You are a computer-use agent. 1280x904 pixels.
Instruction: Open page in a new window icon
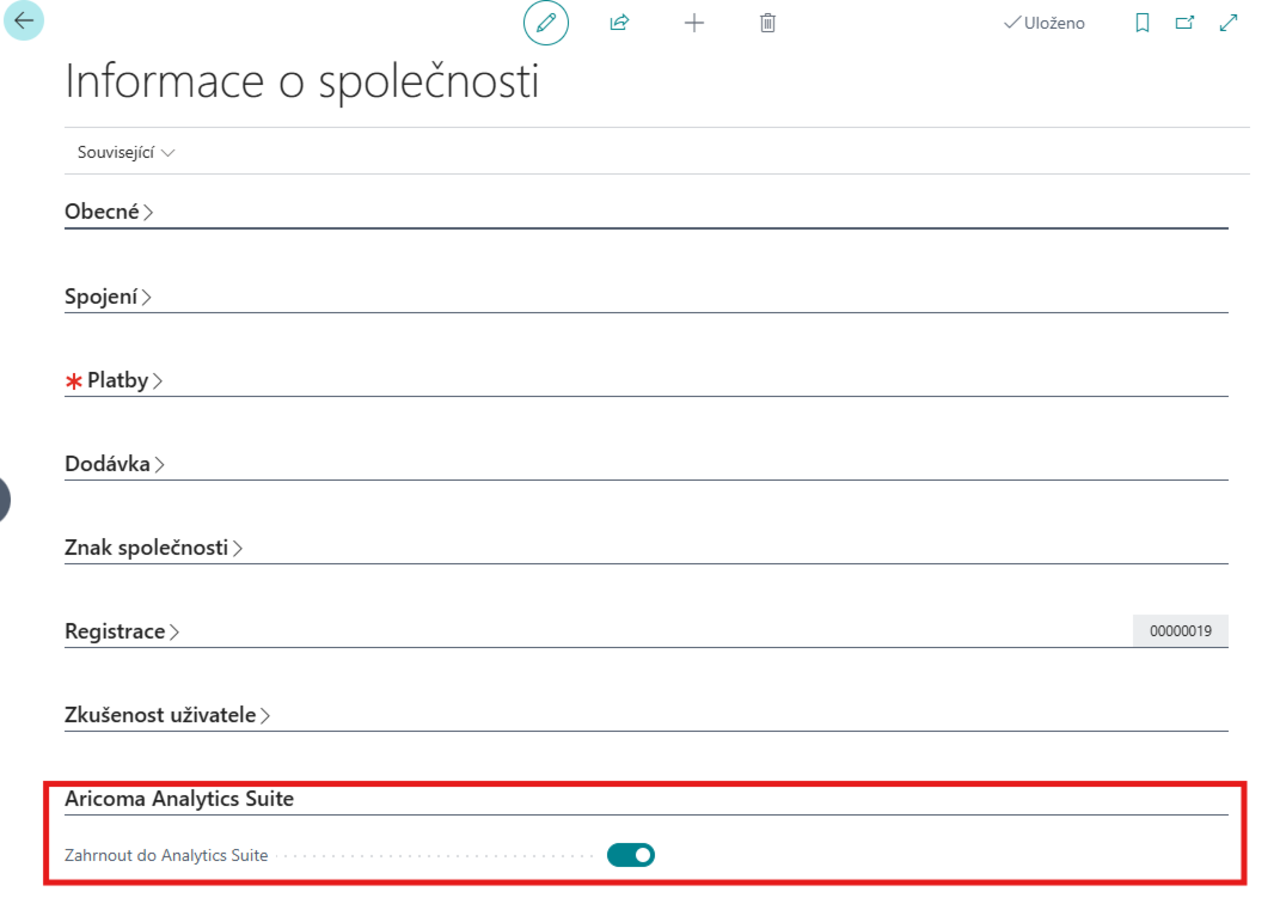click(1183, 22)
